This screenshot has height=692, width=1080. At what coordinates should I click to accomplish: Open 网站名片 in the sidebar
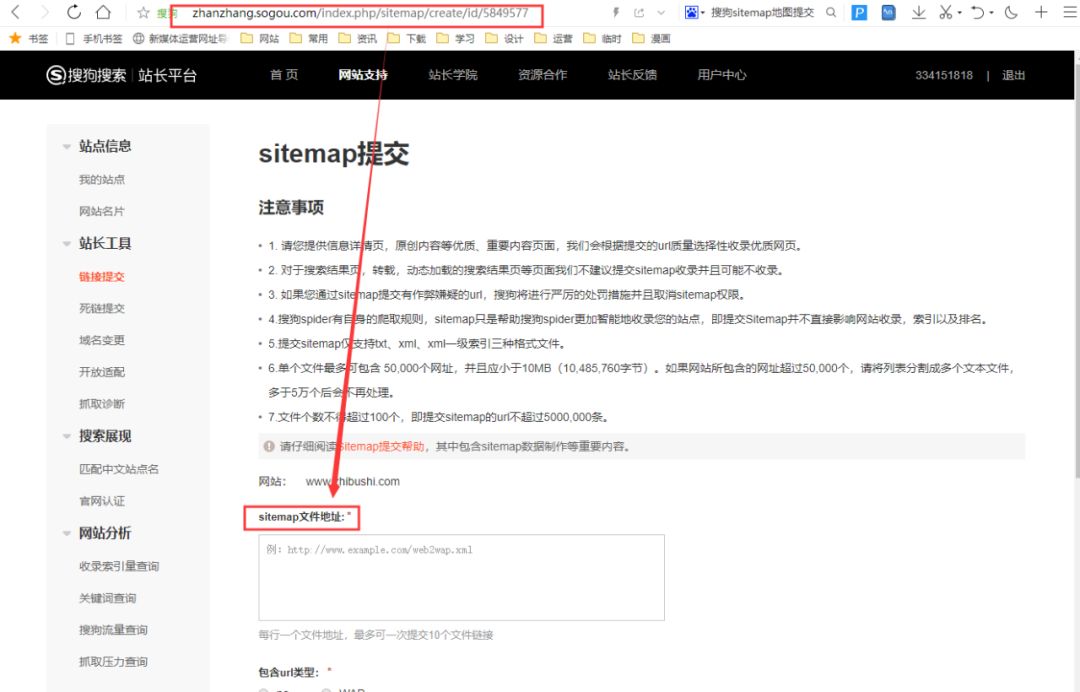coord(102,211)
